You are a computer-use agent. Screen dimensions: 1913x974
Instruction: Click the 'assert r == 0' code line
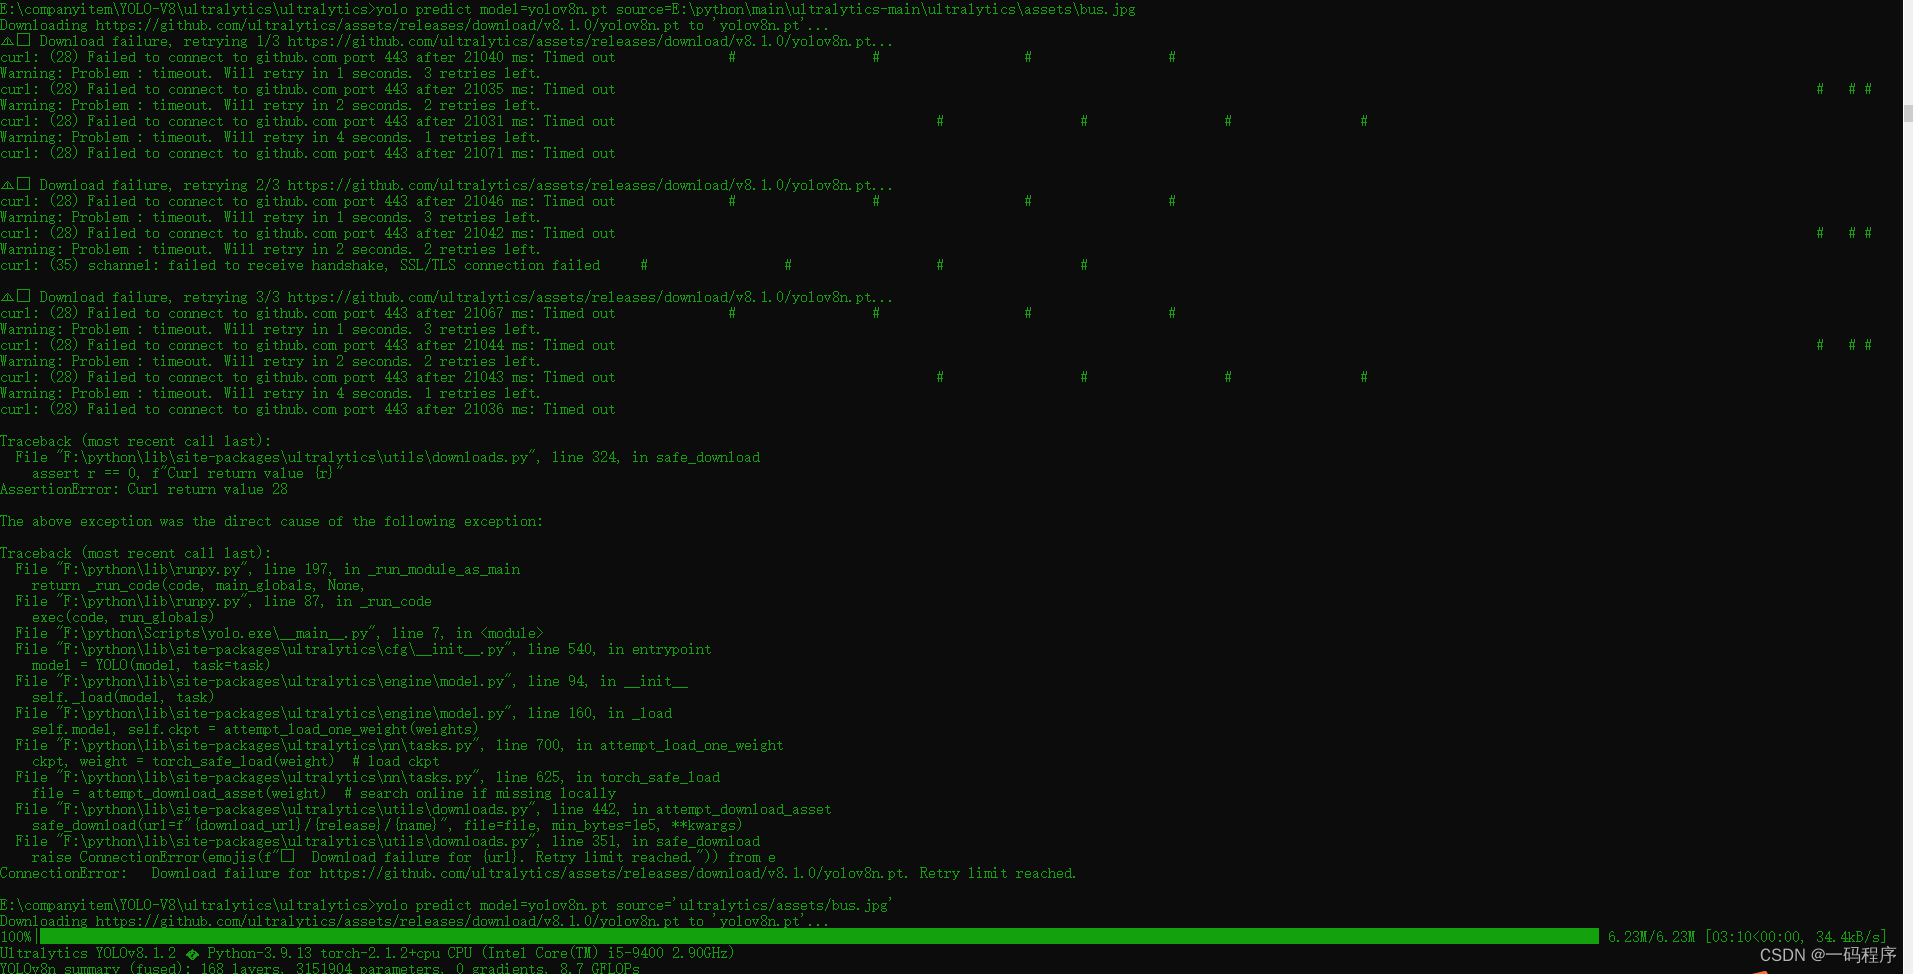pos(187,473)
